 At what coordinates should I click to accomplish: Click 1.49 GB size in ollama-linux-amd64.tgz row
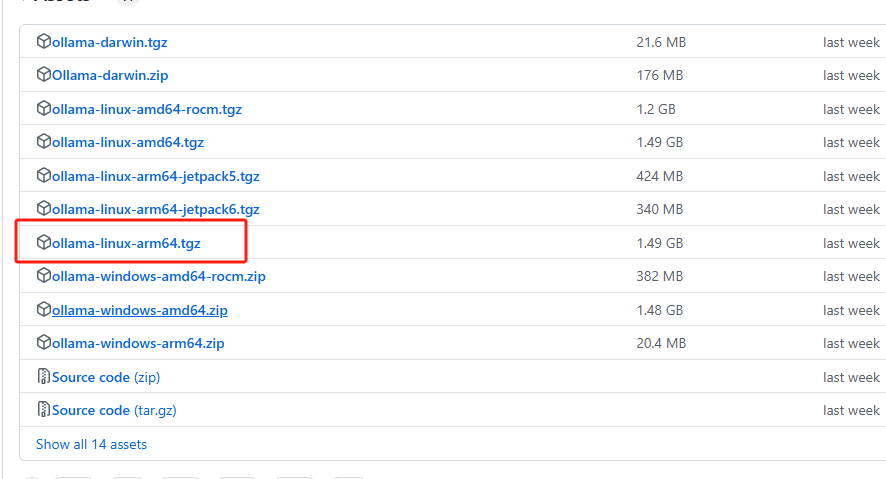tap(660, 142)
